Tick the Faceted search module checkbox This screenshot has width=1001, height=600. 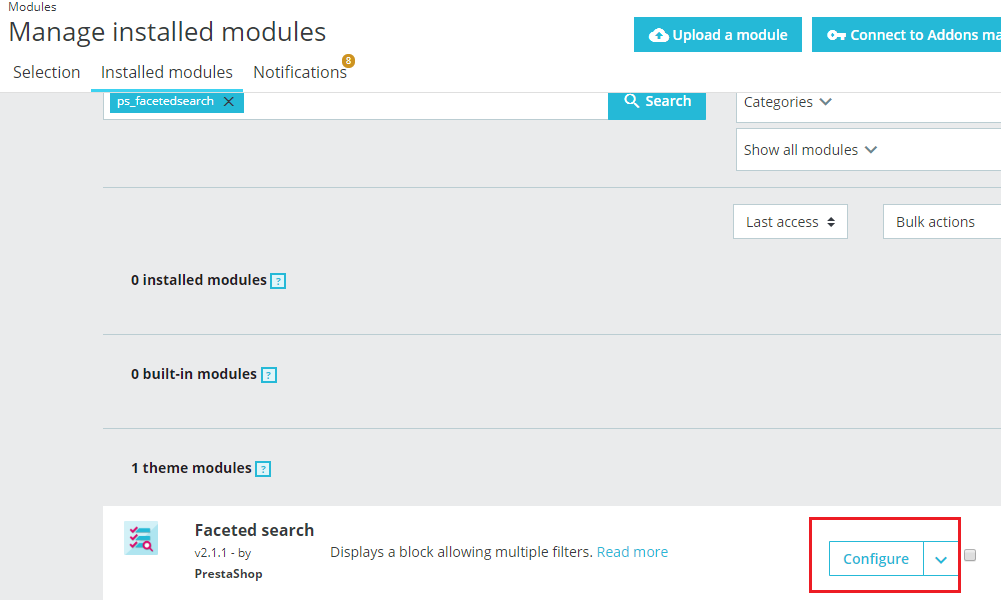tap(970, 555)
